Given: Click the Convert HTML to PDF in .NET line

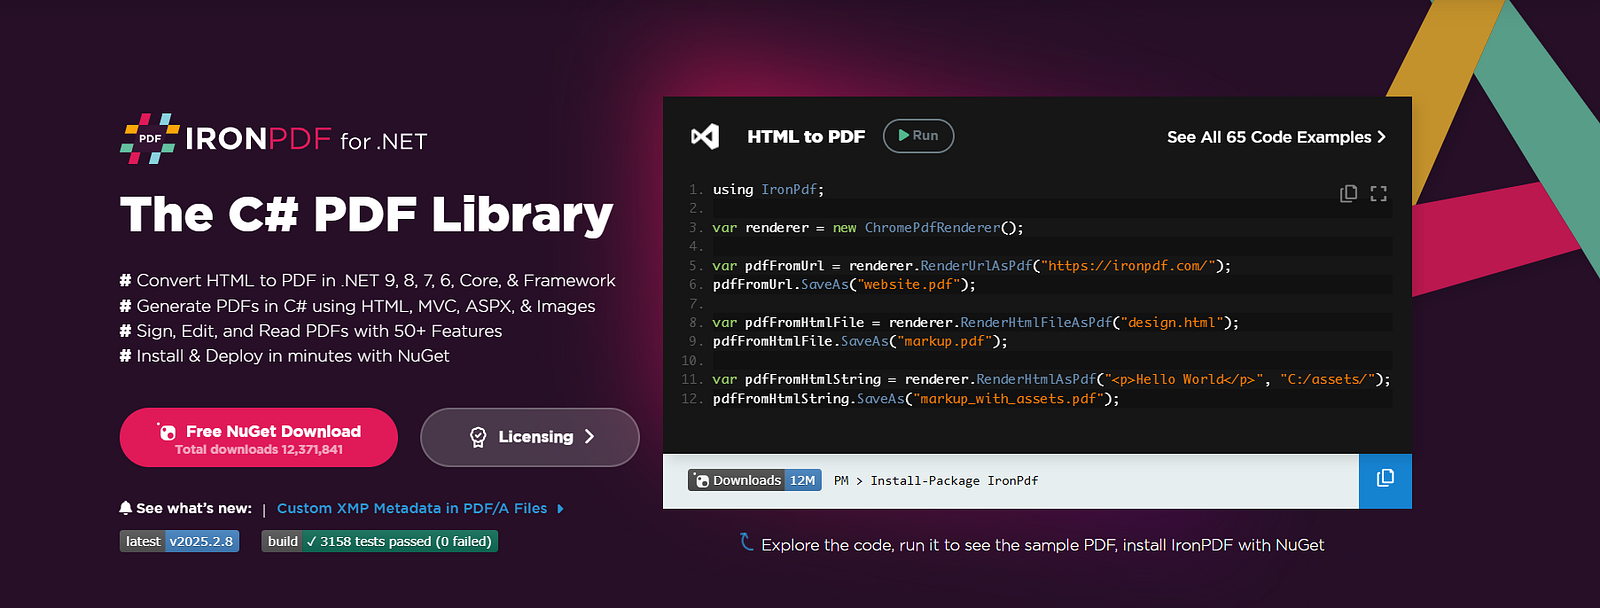Looking at the screenshot, I should pyautogui.click(x=368, y=281).
